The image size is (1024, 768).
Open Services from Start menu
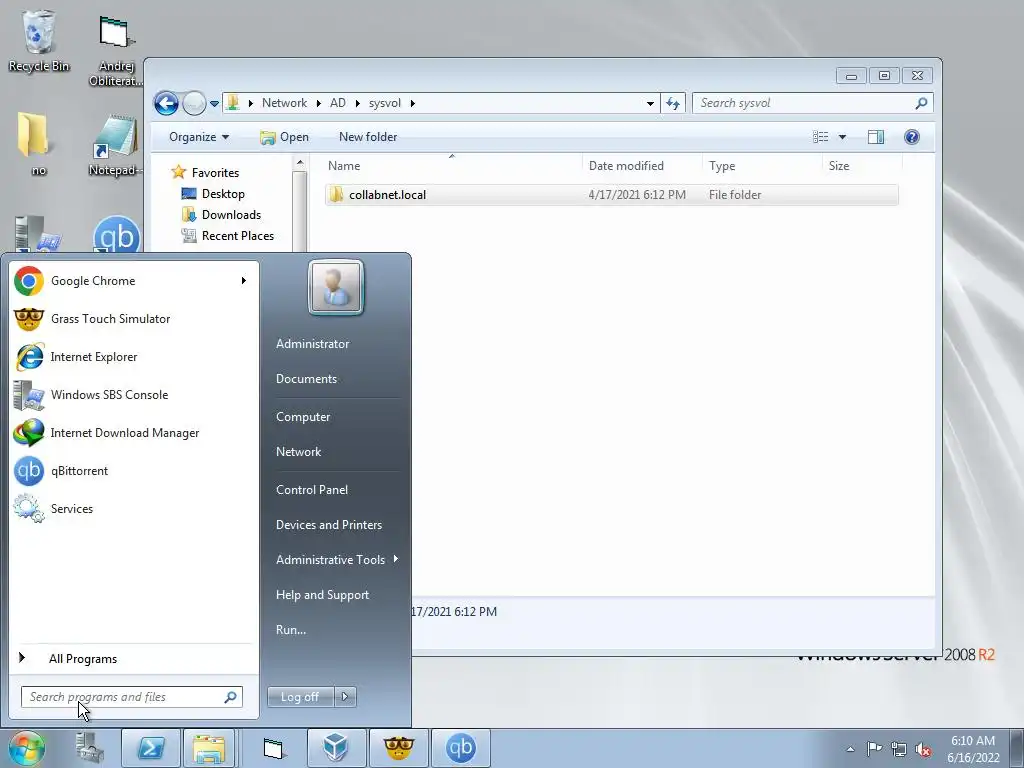tap(134, 509)
